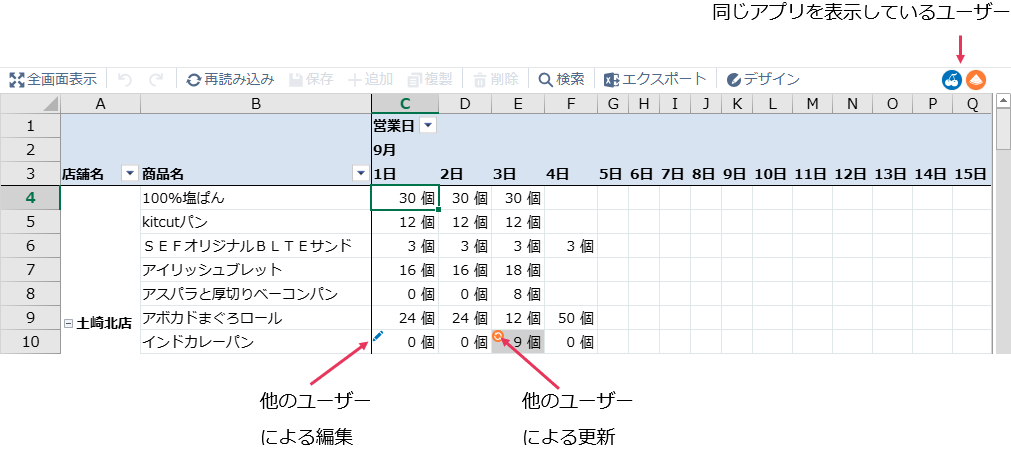Viewport: 1011px width, 450px height.
Task: Open the 商品名 filter dropdown
Action: click(x=360, y=174)
